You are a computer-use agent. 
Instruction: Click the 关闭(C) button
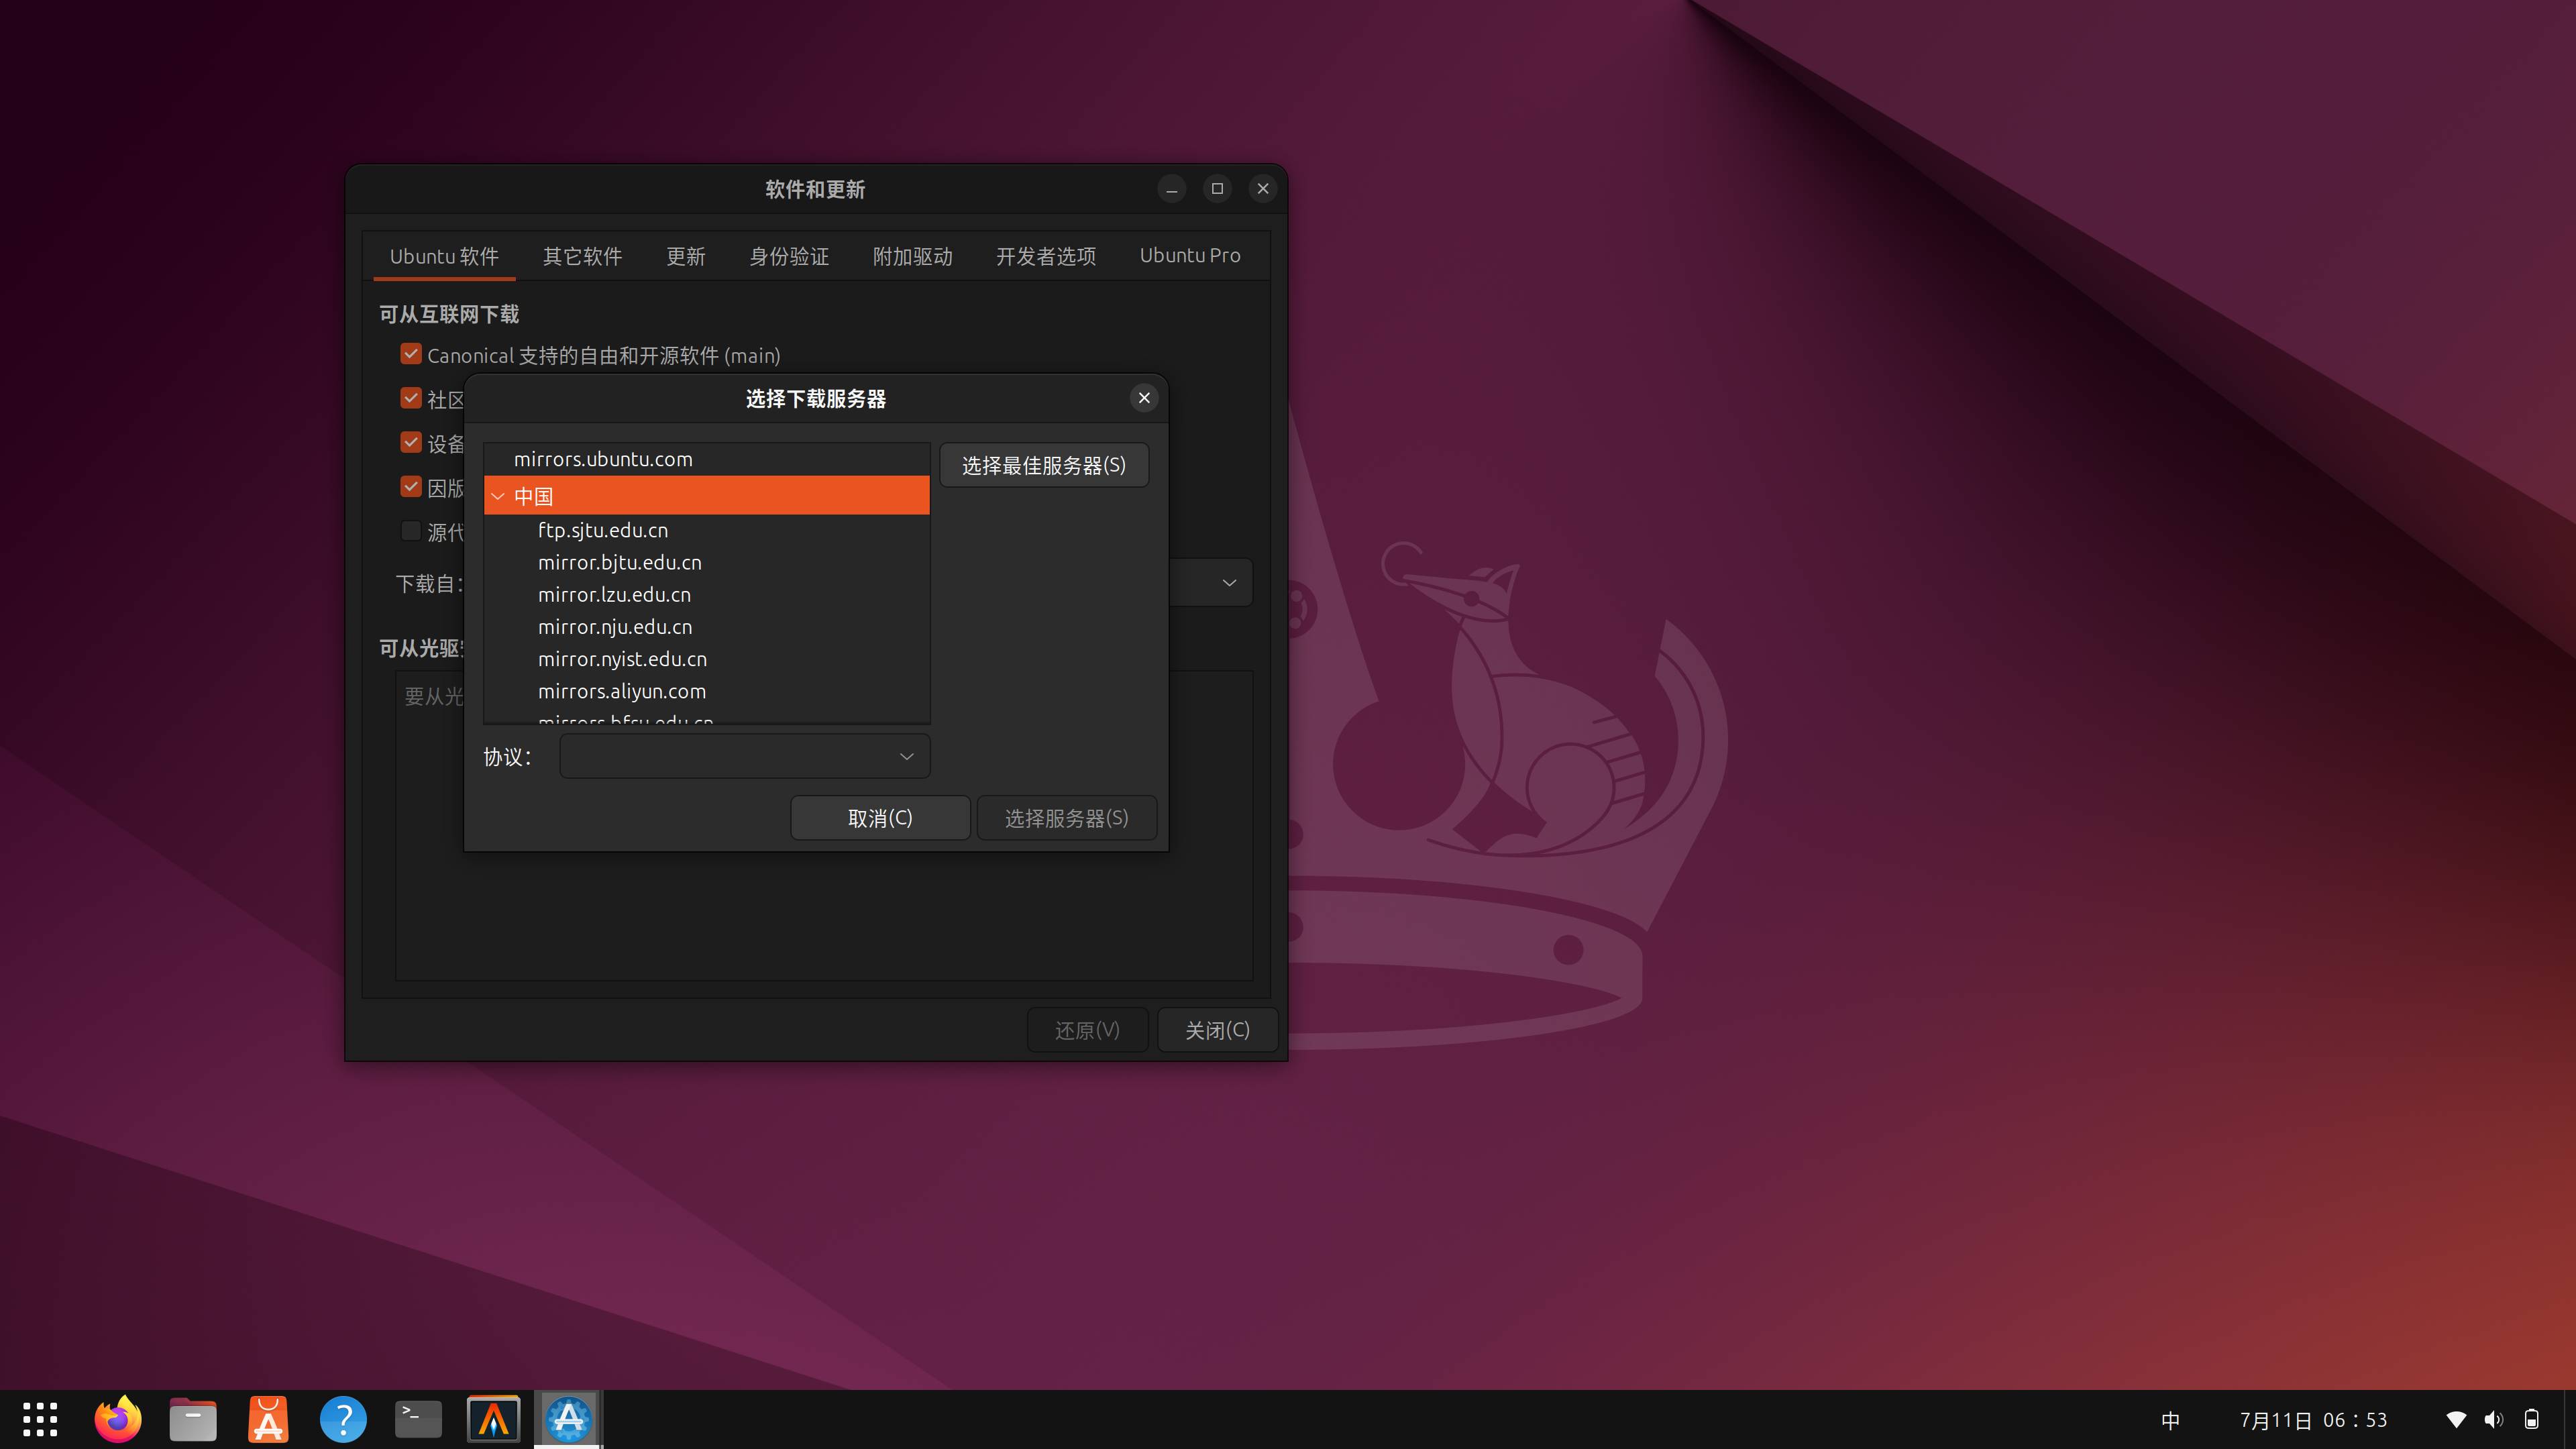[x=1217, y=1030]
